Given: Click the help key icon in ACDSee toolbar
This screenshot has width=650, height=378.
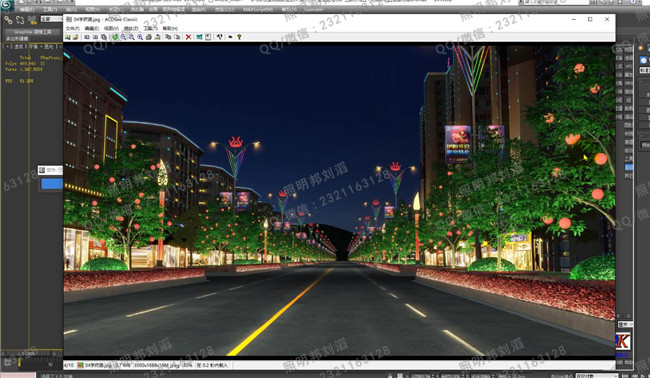Looking at the screenshot, I should 239,37.
